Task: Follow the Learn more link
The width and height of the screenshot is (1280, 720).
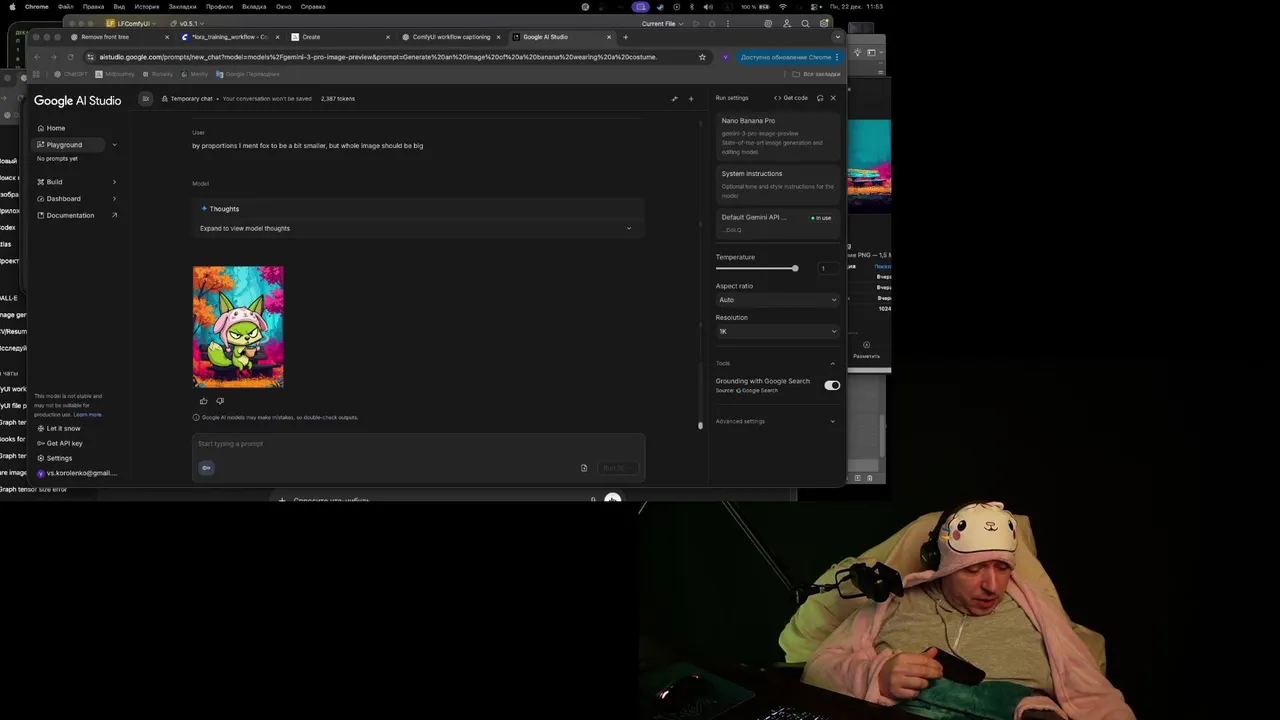Action: (87, 414)
